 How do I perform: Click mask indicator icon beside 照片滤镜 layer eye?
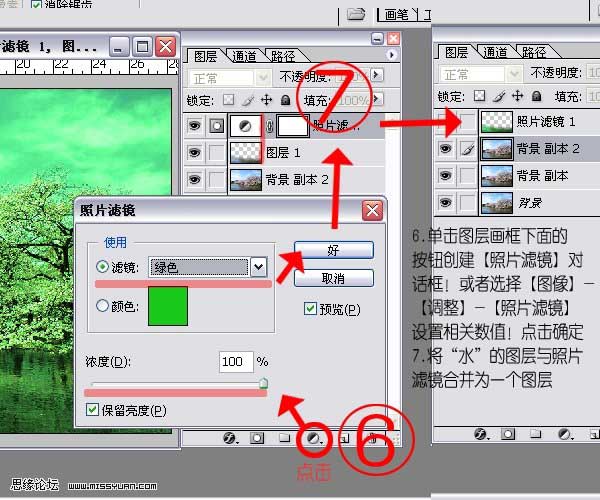[x=217, y=125]
